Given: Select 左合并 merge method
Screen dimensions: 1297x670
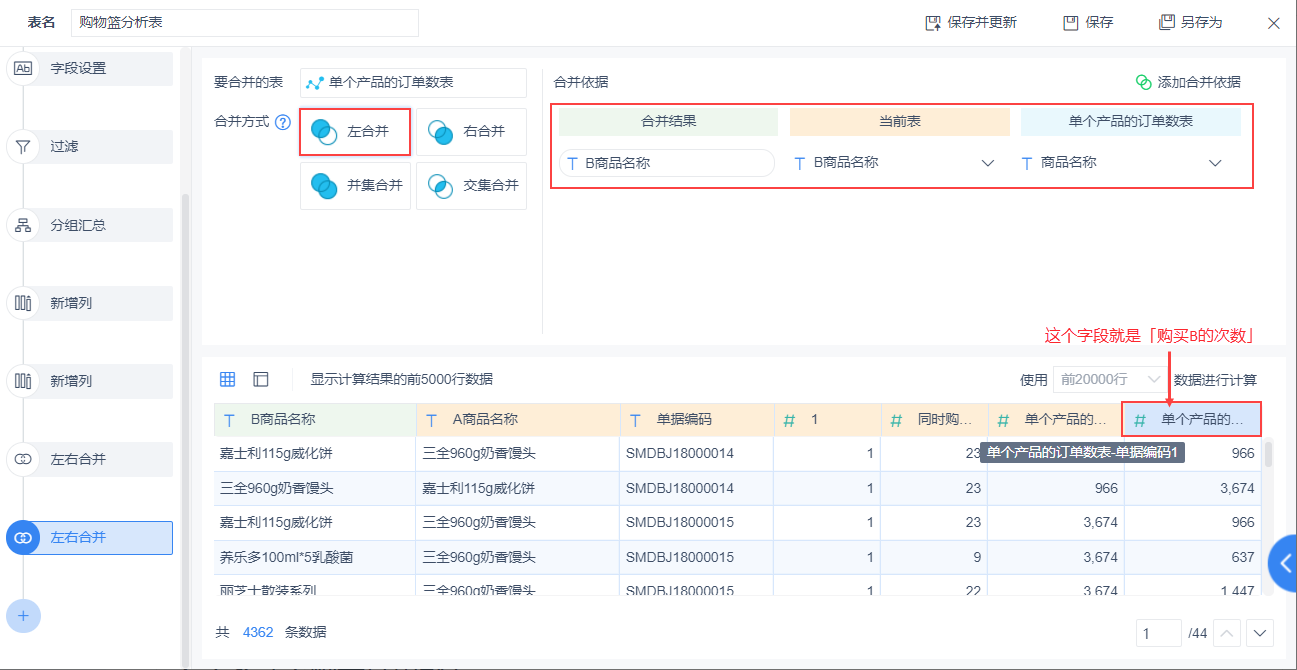Looking at the screenshot, I should [355, 131].
